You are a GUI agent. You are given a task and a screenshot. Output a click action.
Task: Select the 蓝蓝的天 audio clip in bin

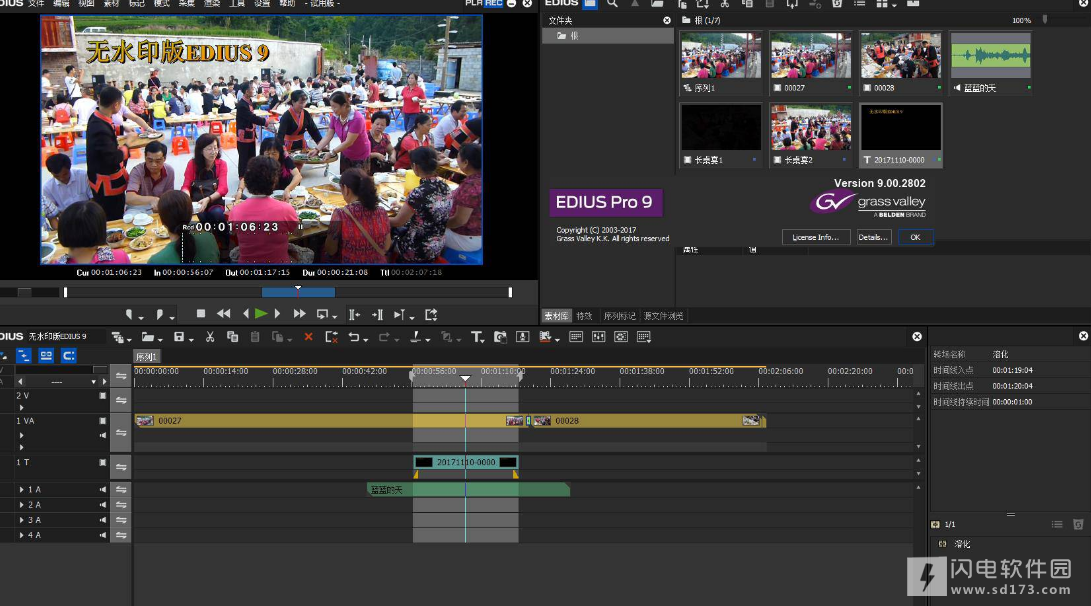(x=991, y=62)
